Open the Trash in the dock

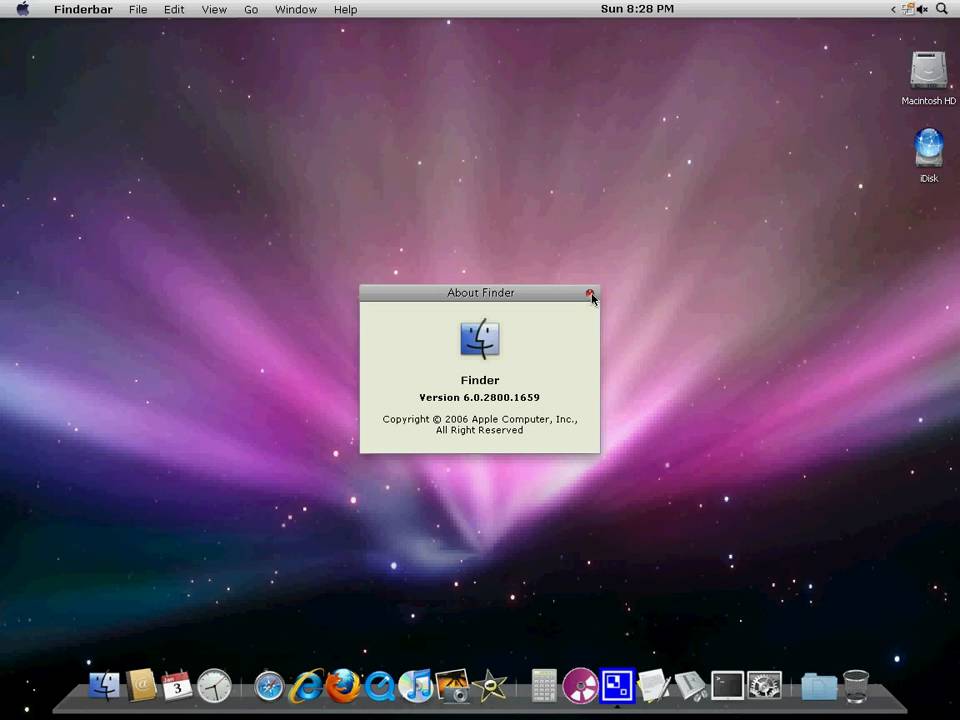[x=856, y=686]
